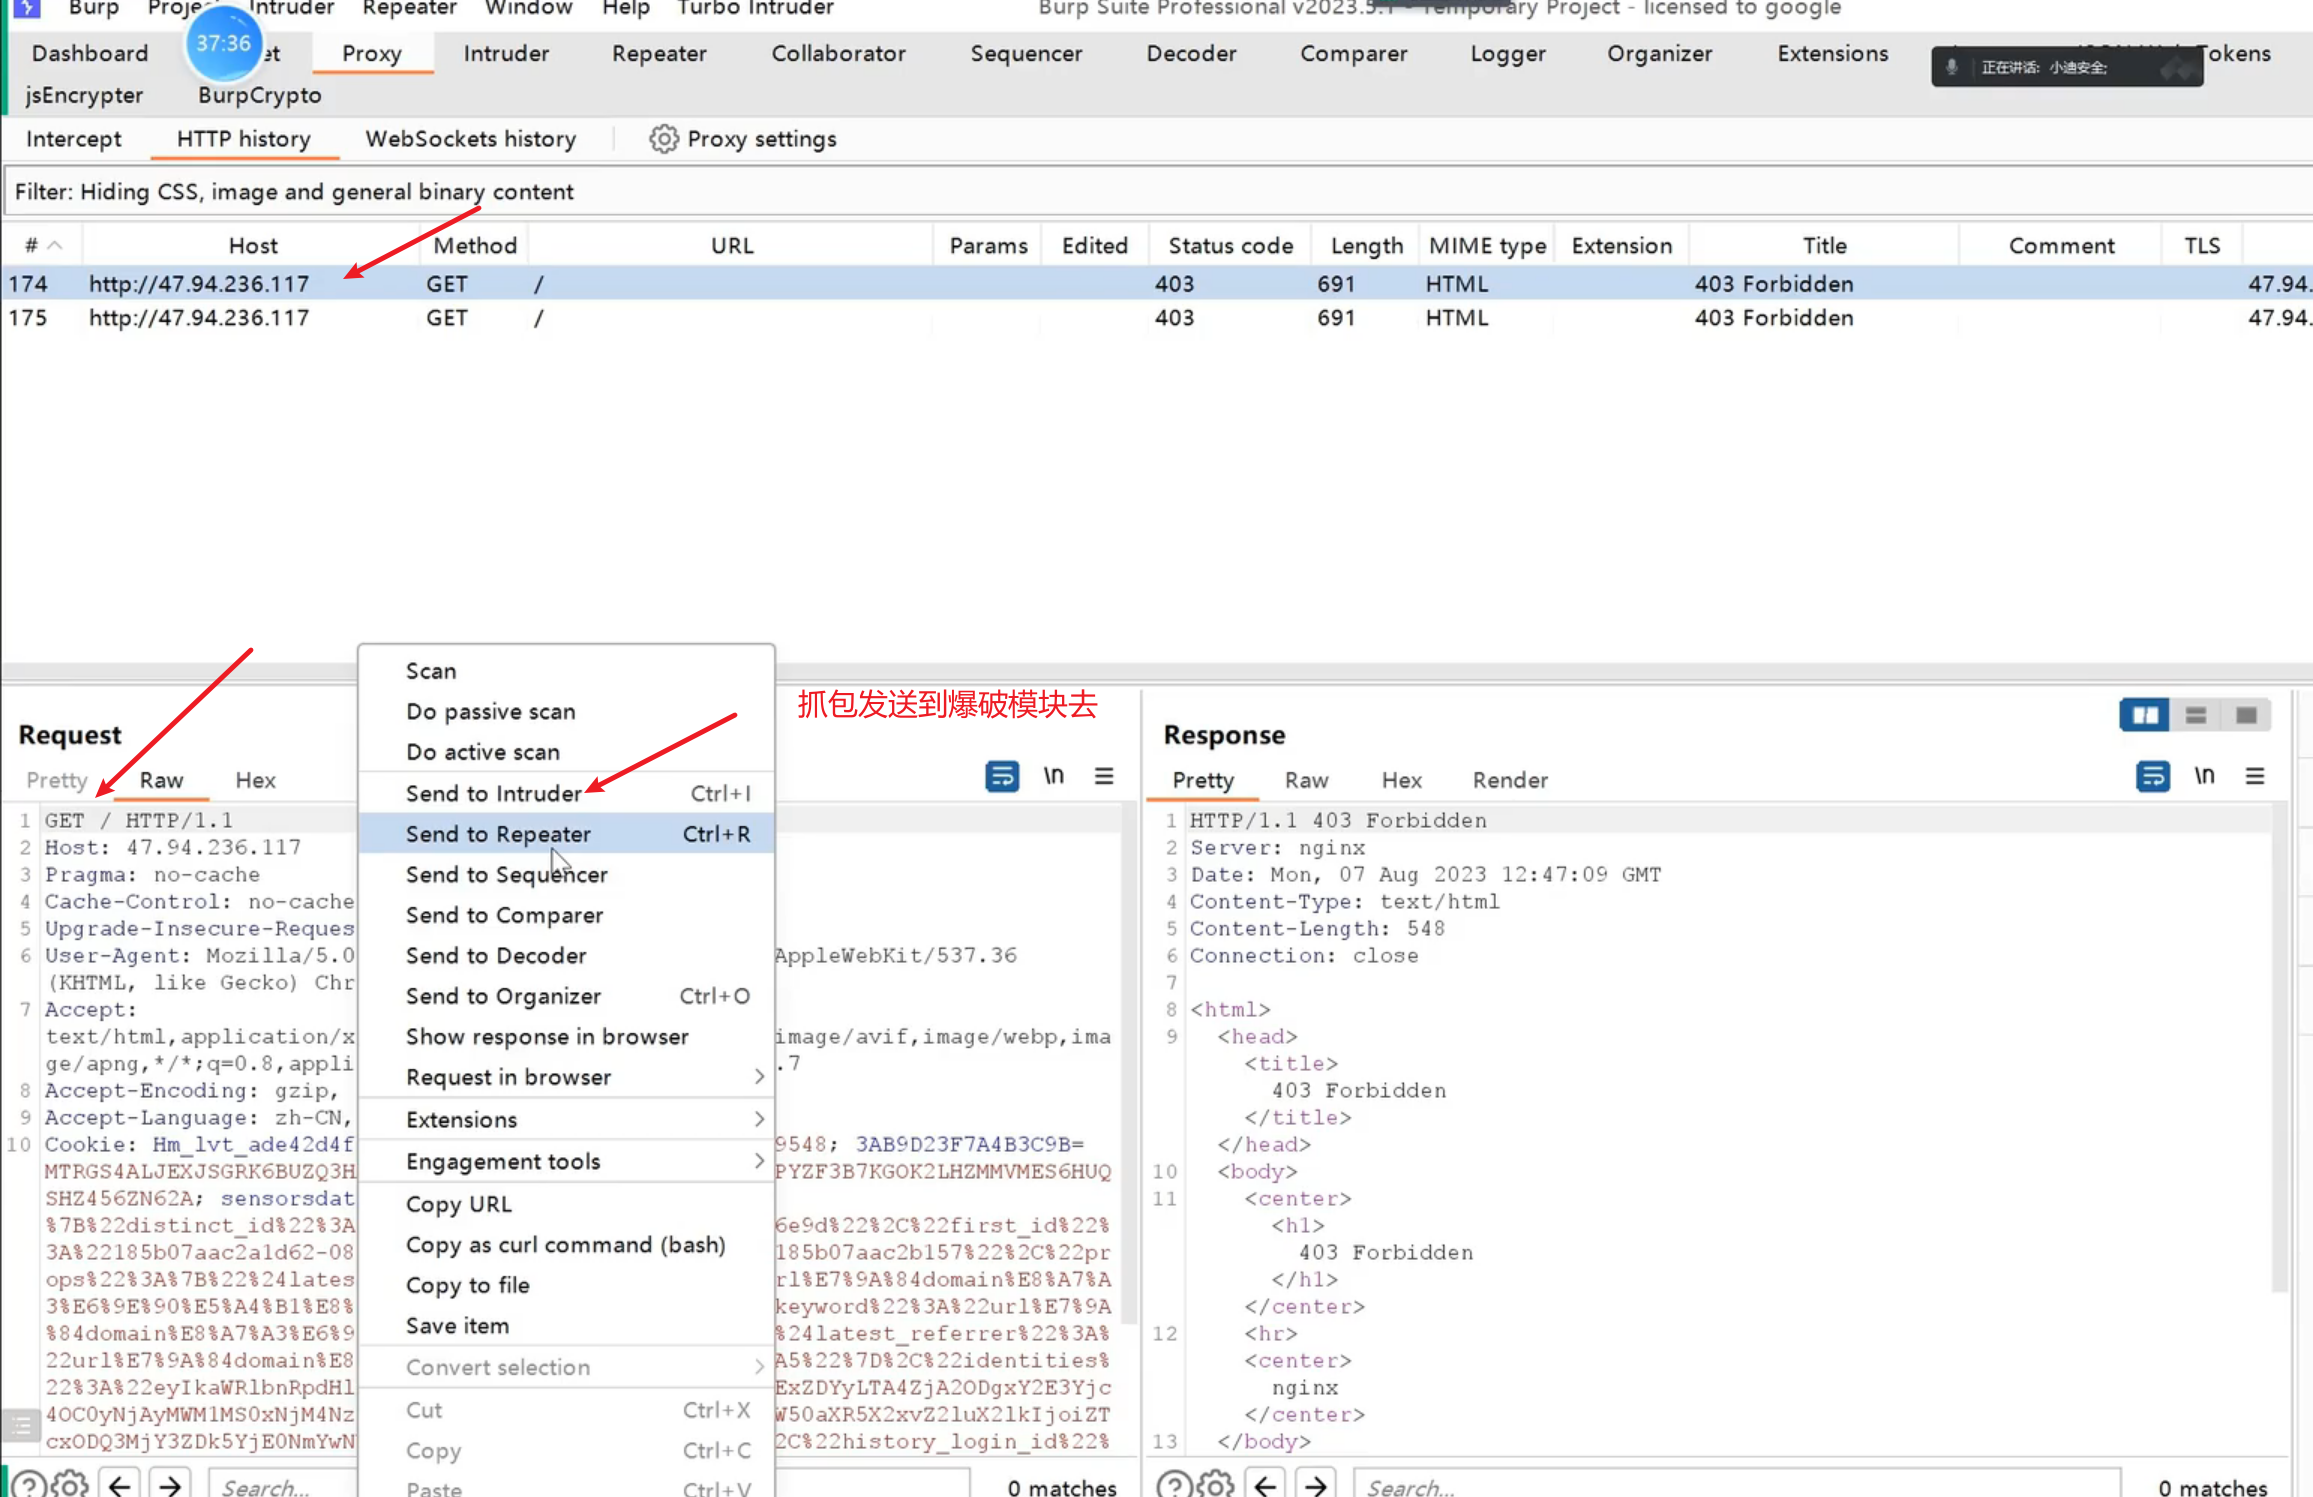Viewport: 2313px width, 1497px height.
Task: Toggle non-printable characters in Response panel
Action: [2204, 776]
